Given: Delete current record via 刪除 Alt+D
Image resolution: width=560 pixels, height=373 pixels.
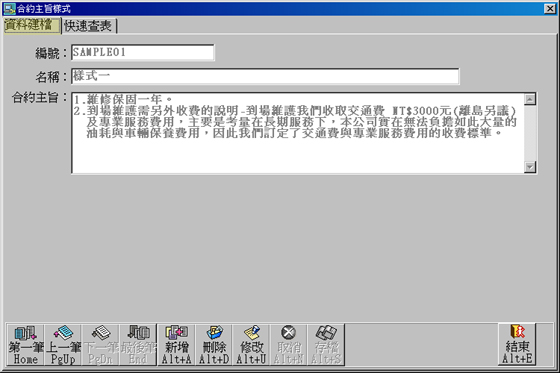Looking at the screenshot, I should (x=214, y=345).
